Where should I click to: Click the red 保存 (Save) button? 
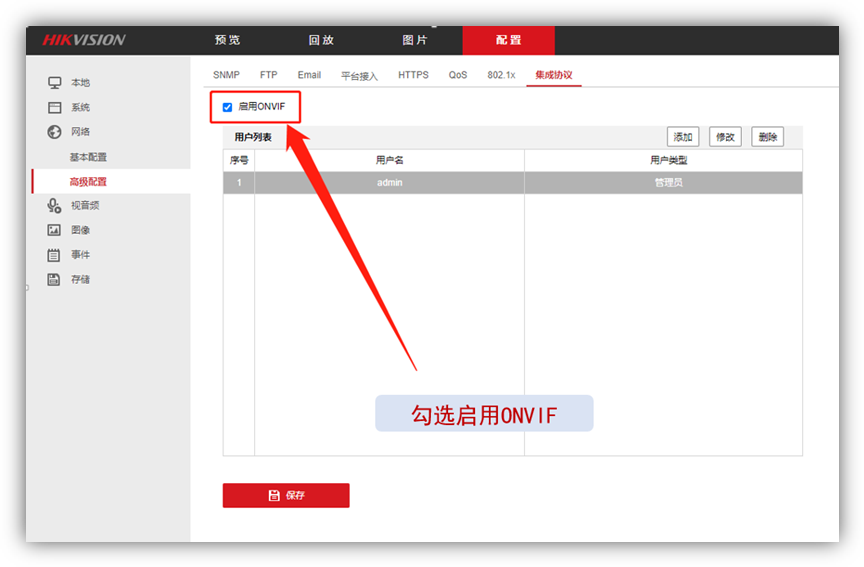(x=286, y=495)
